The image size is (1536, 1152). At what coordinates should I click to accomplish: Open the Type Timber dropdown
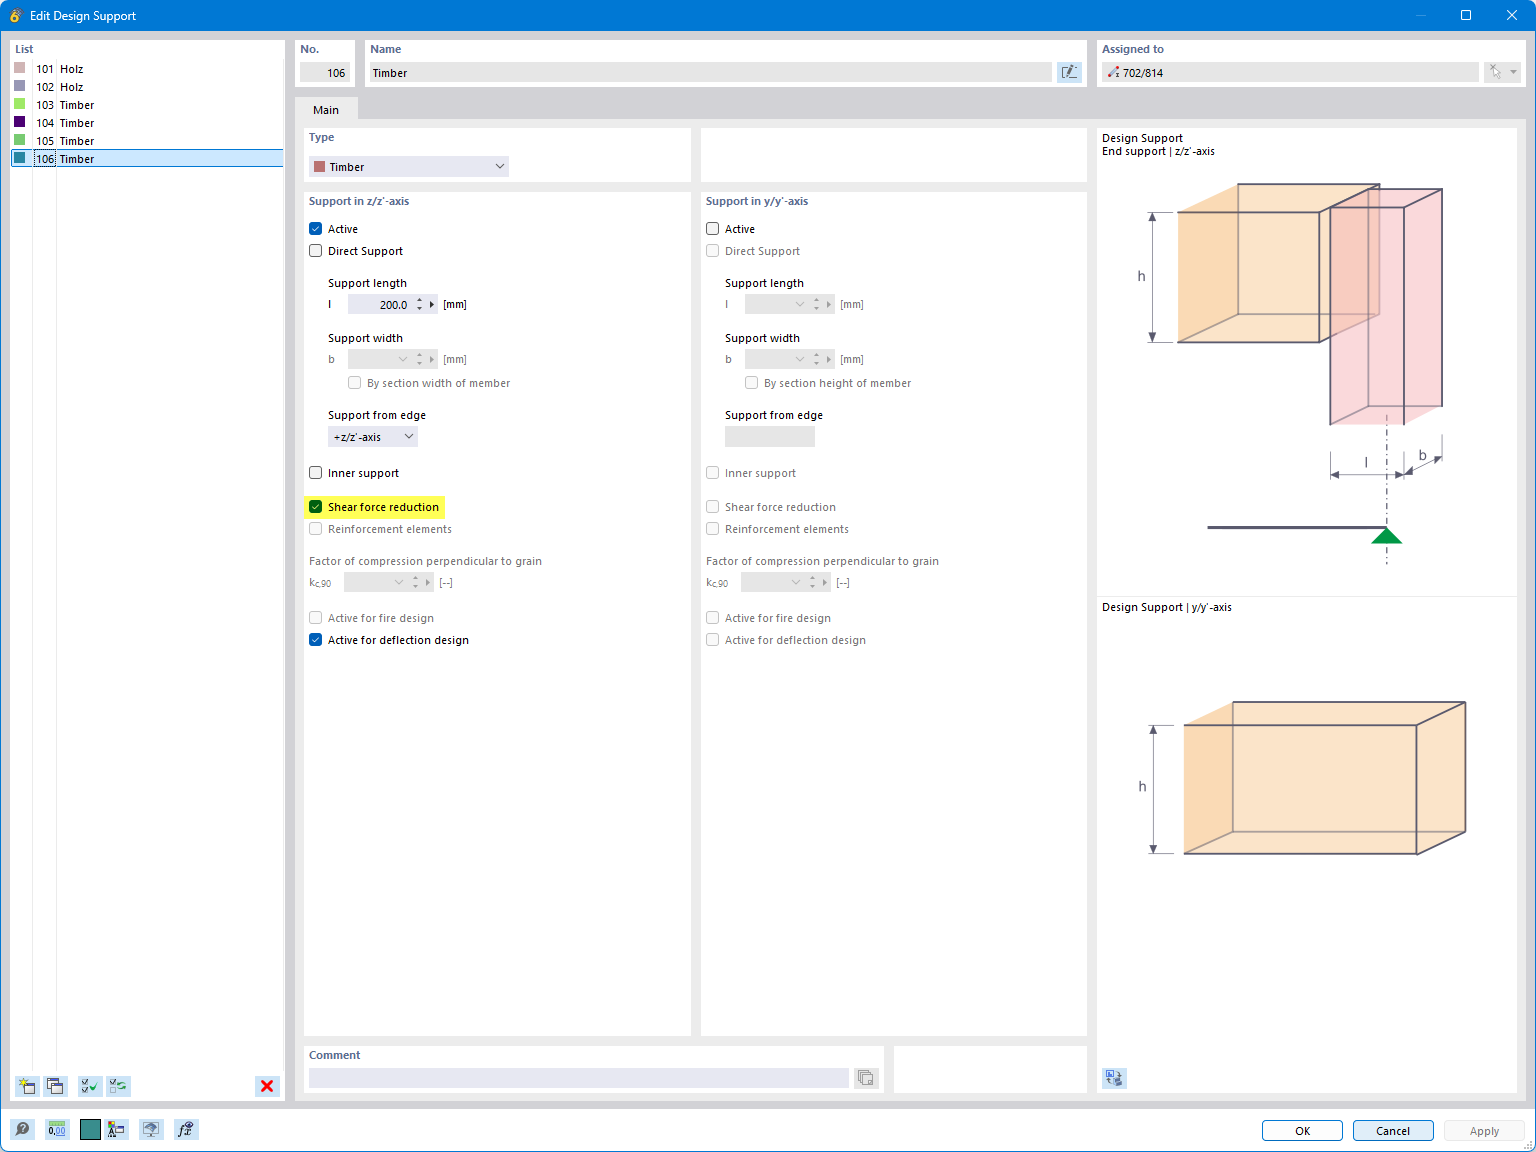[x=409, y=167]
